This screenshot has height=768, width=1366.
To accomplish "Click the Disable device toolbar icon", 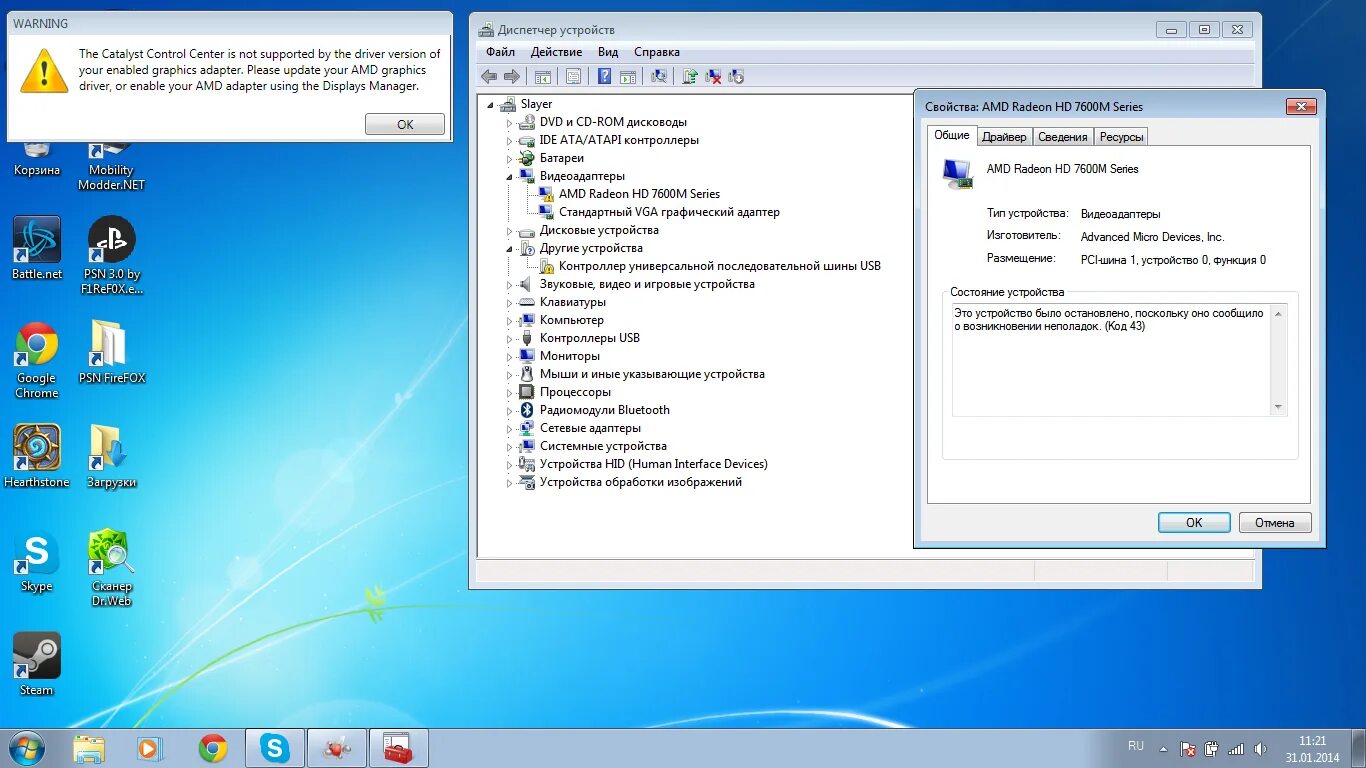I will pyautogui.click(x=737, y=76).
